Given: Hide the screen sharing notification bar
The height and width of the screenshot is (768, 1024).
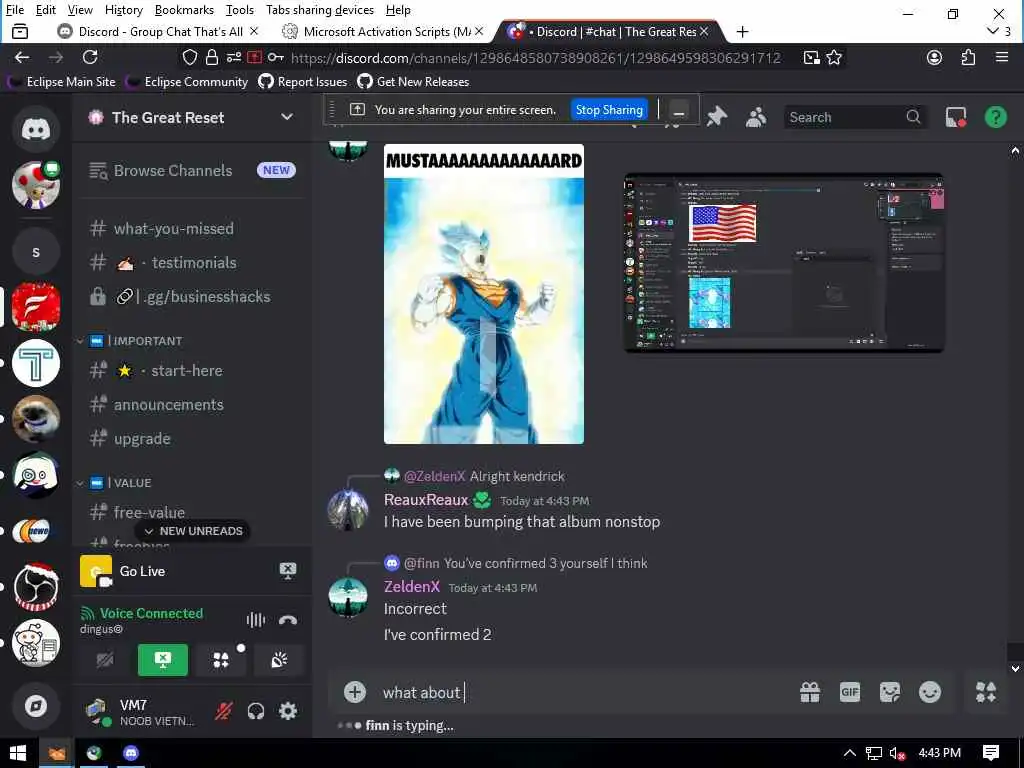Looking at the screenshot, I should coord(679,111).
